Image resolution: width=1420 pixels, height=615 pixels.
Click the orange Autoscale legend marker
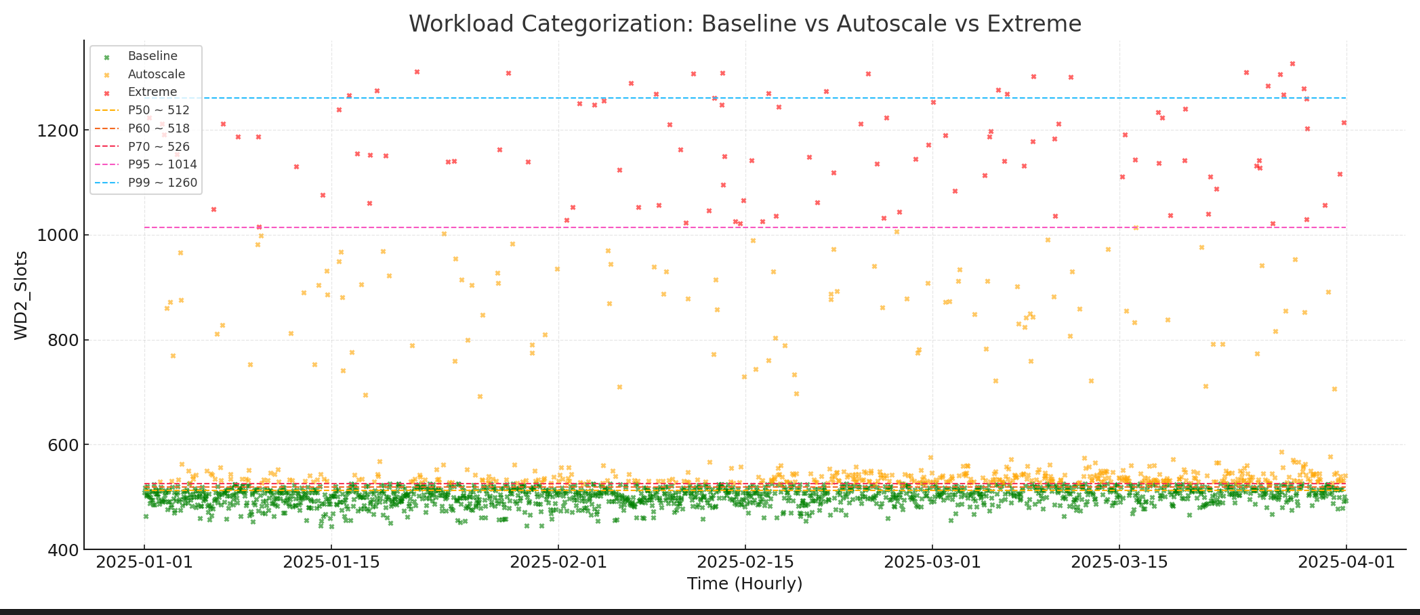coord(107,75)
